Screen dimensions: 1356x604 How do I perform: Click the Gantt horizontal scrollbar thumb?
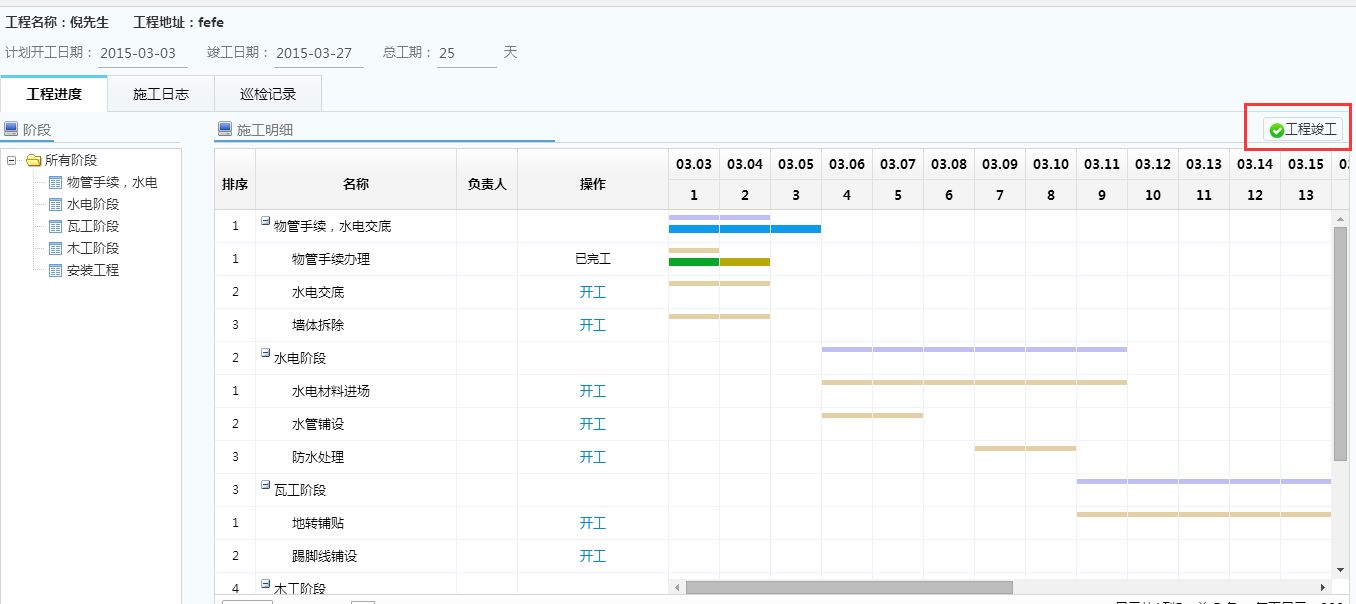click(x=849, y=587)
